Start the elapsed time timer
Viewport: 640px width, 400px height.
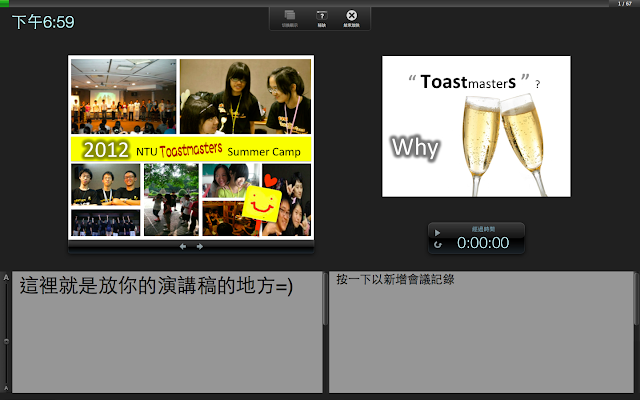(438, 233)
